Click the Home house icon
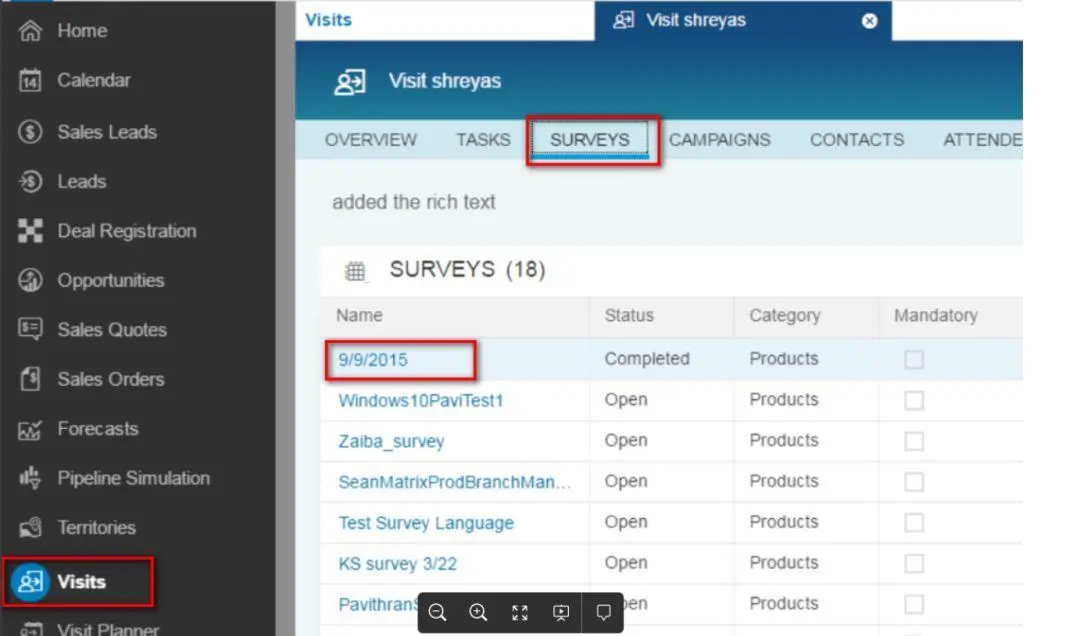1080x636 pixels. coord(30,30)
